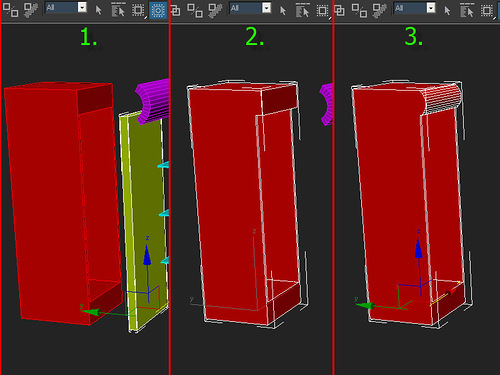Choose Select Object arrow tool in panel 2 toolbar
The width and height of the screenshot is (500, 375).
283,11
